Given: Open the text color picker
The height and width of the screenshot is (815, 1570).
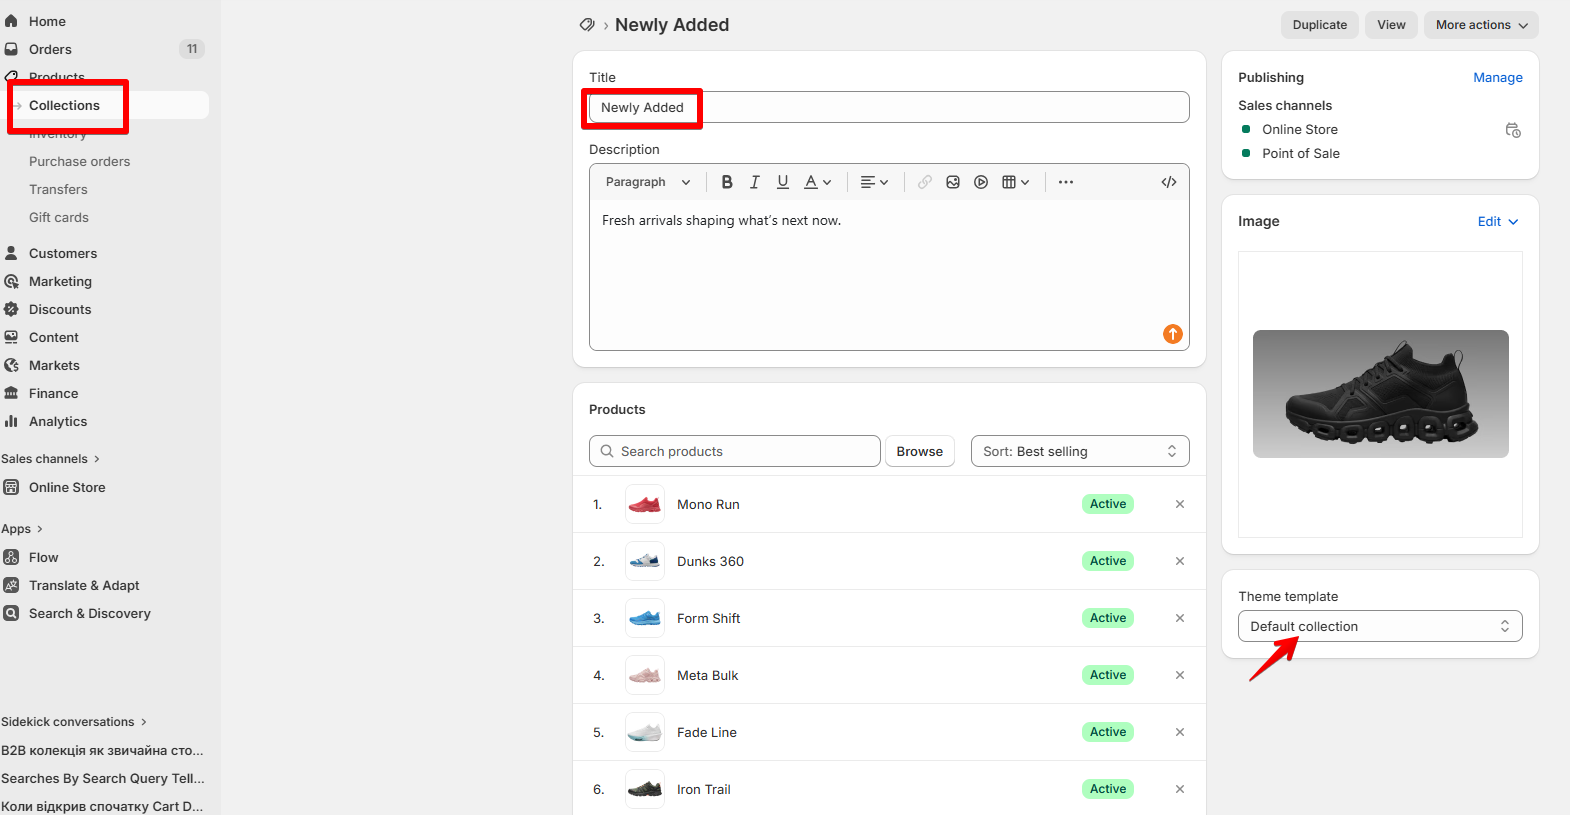Looking at the screenshot, I should pyautogui.click(x=818, y=182).
